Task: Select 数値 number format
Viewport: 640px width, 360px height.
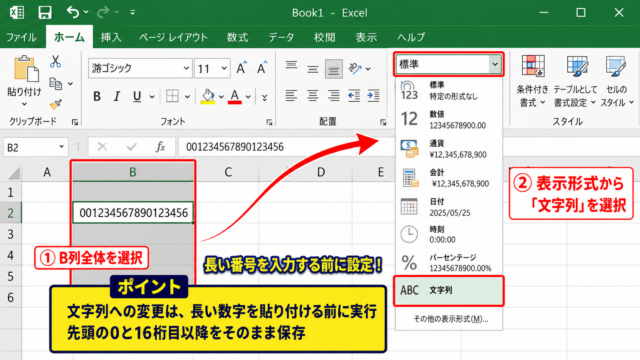Action: tap(449, 119)
